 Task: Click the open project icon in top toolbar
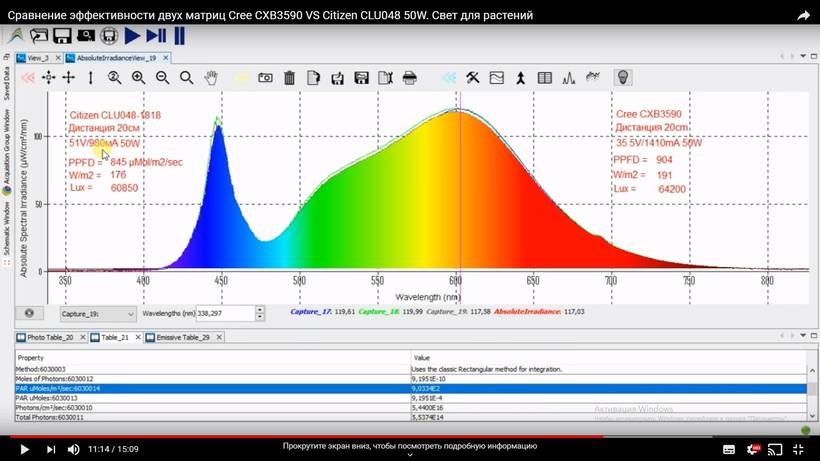(38, 36)
